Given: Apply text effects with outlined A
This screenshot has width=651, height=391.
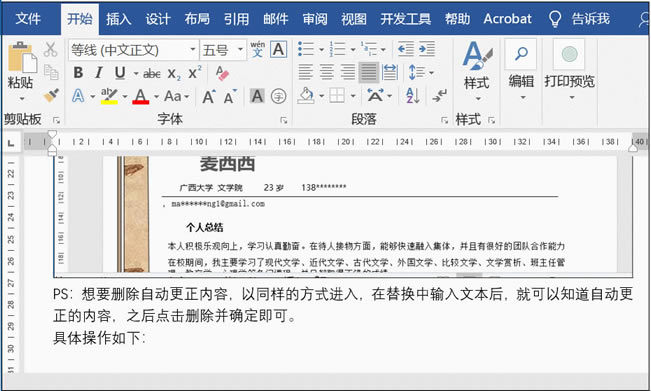Looking at the screenshot, I should 78,96.
